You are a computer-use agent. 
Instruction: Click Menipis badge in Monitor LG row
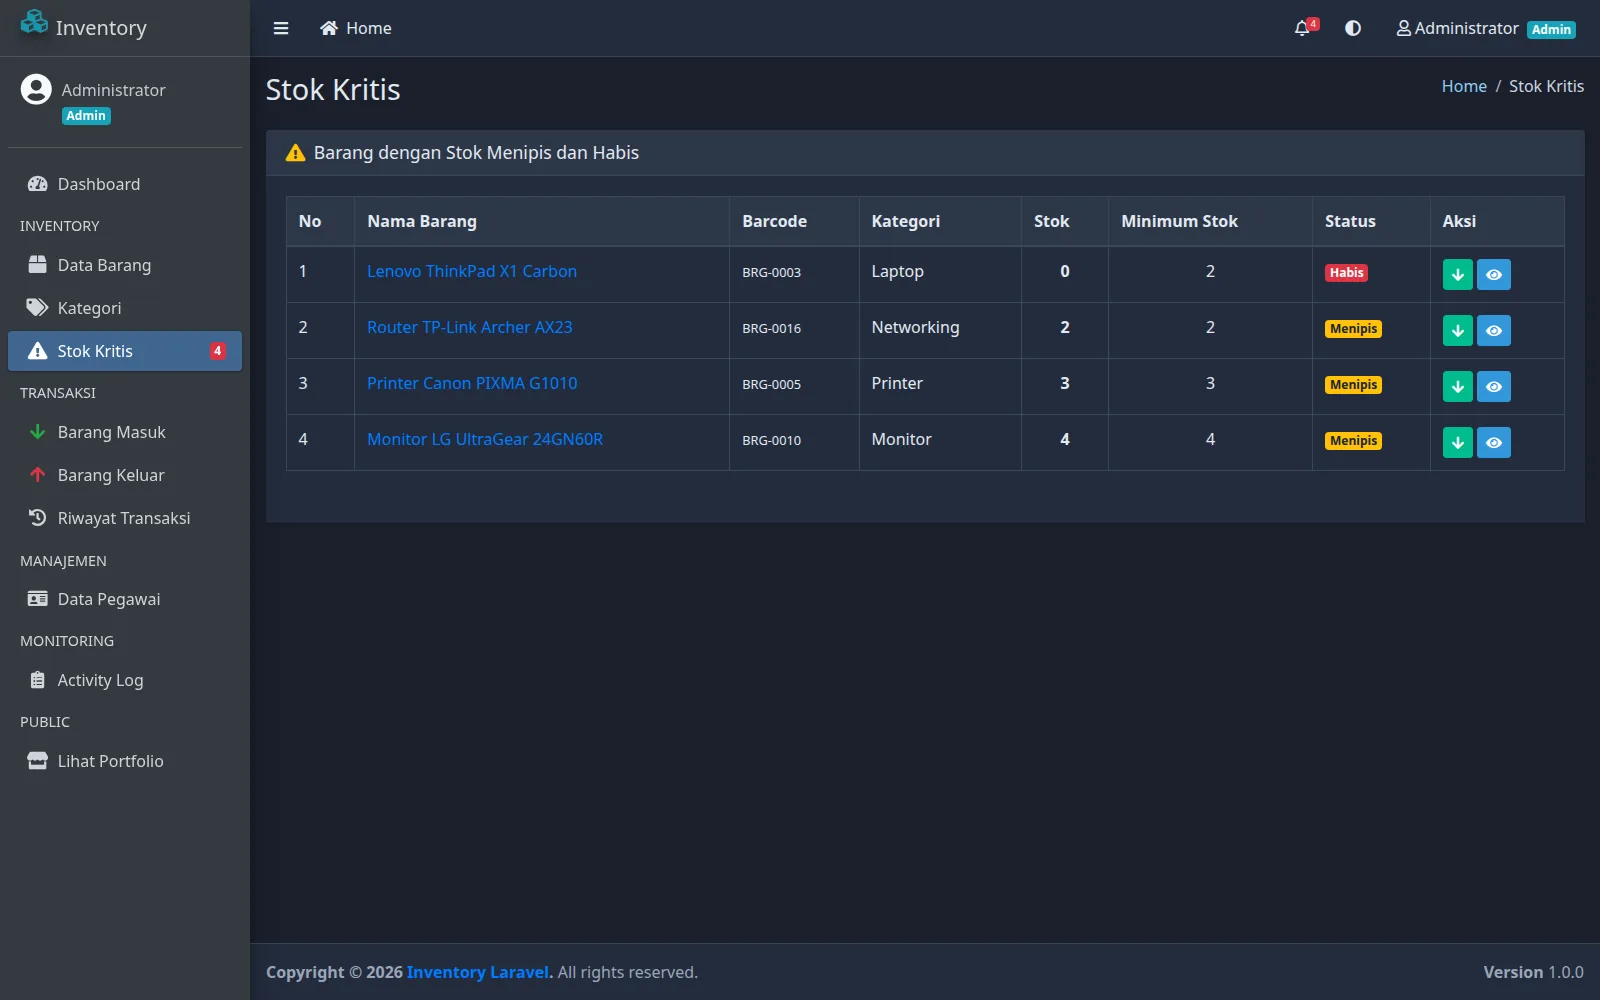click(x=1353, y=440)
